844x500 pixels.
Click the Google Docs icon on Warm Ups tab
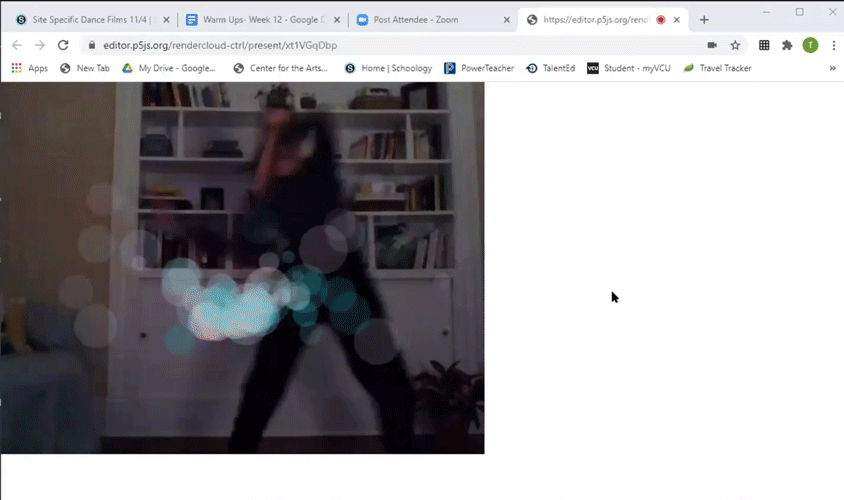(191, 20)
